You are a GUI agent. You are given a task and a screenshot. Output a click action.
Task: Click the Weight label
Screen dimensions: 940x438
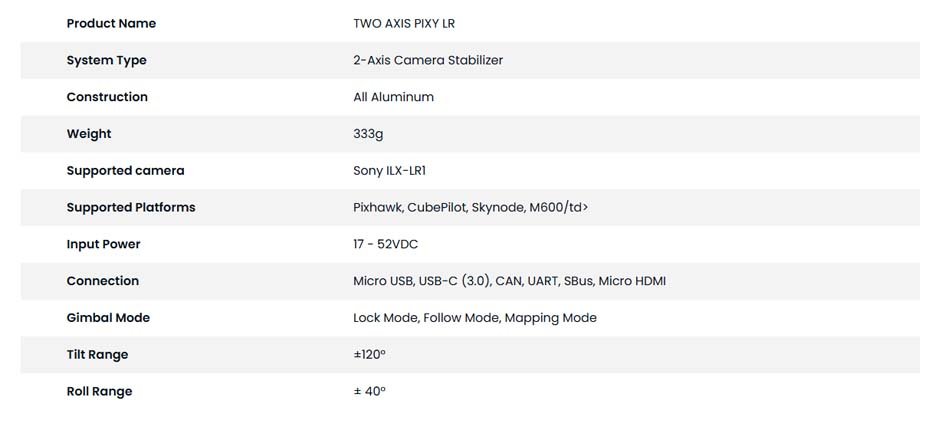tap(89, 134)
